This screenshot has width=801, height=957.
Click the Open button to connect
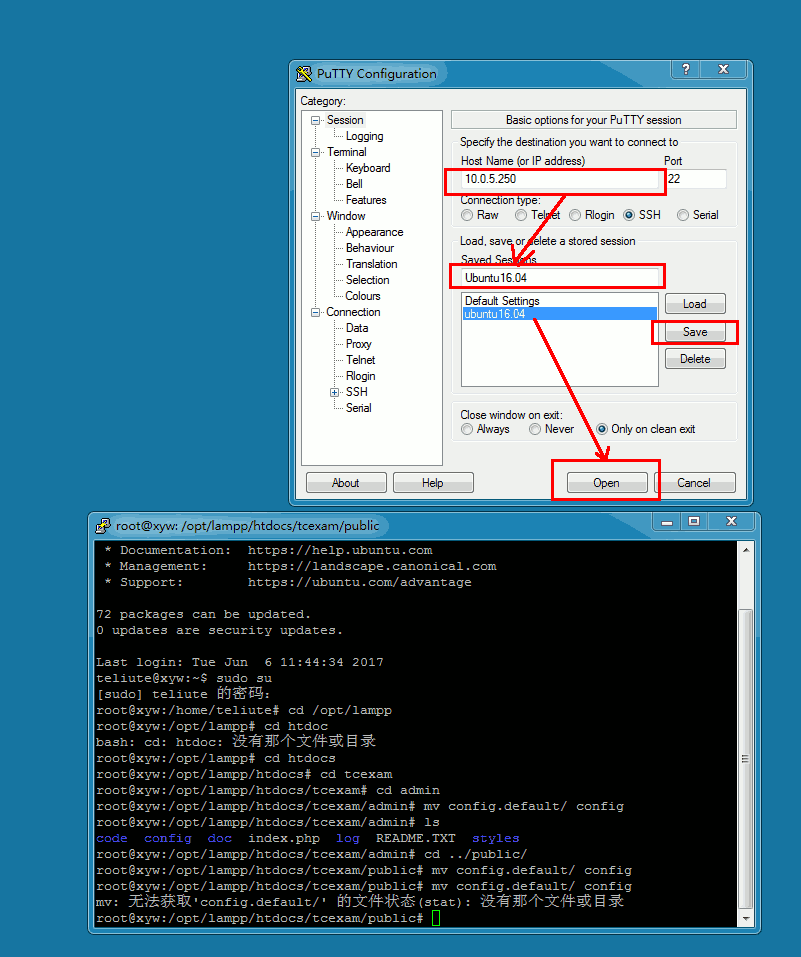pyautogui.click(x=606, y=483)
